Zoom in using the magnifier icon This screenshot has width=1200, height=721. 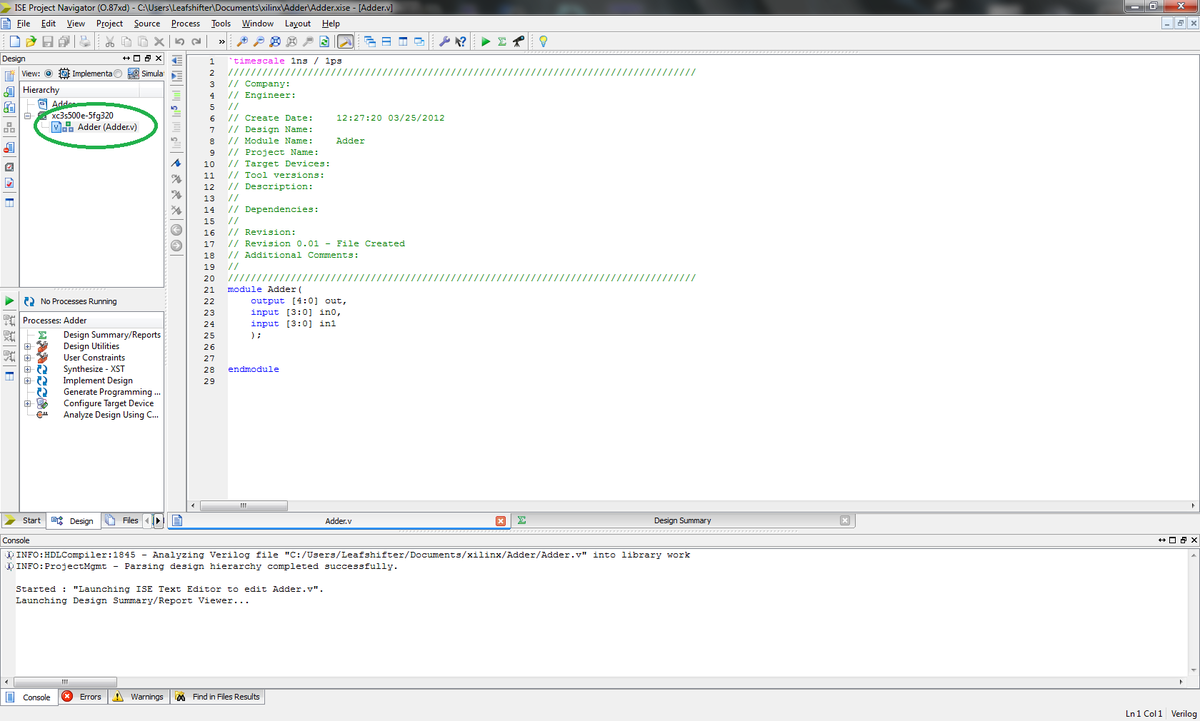pyautogui.click(x=241, y=41)
